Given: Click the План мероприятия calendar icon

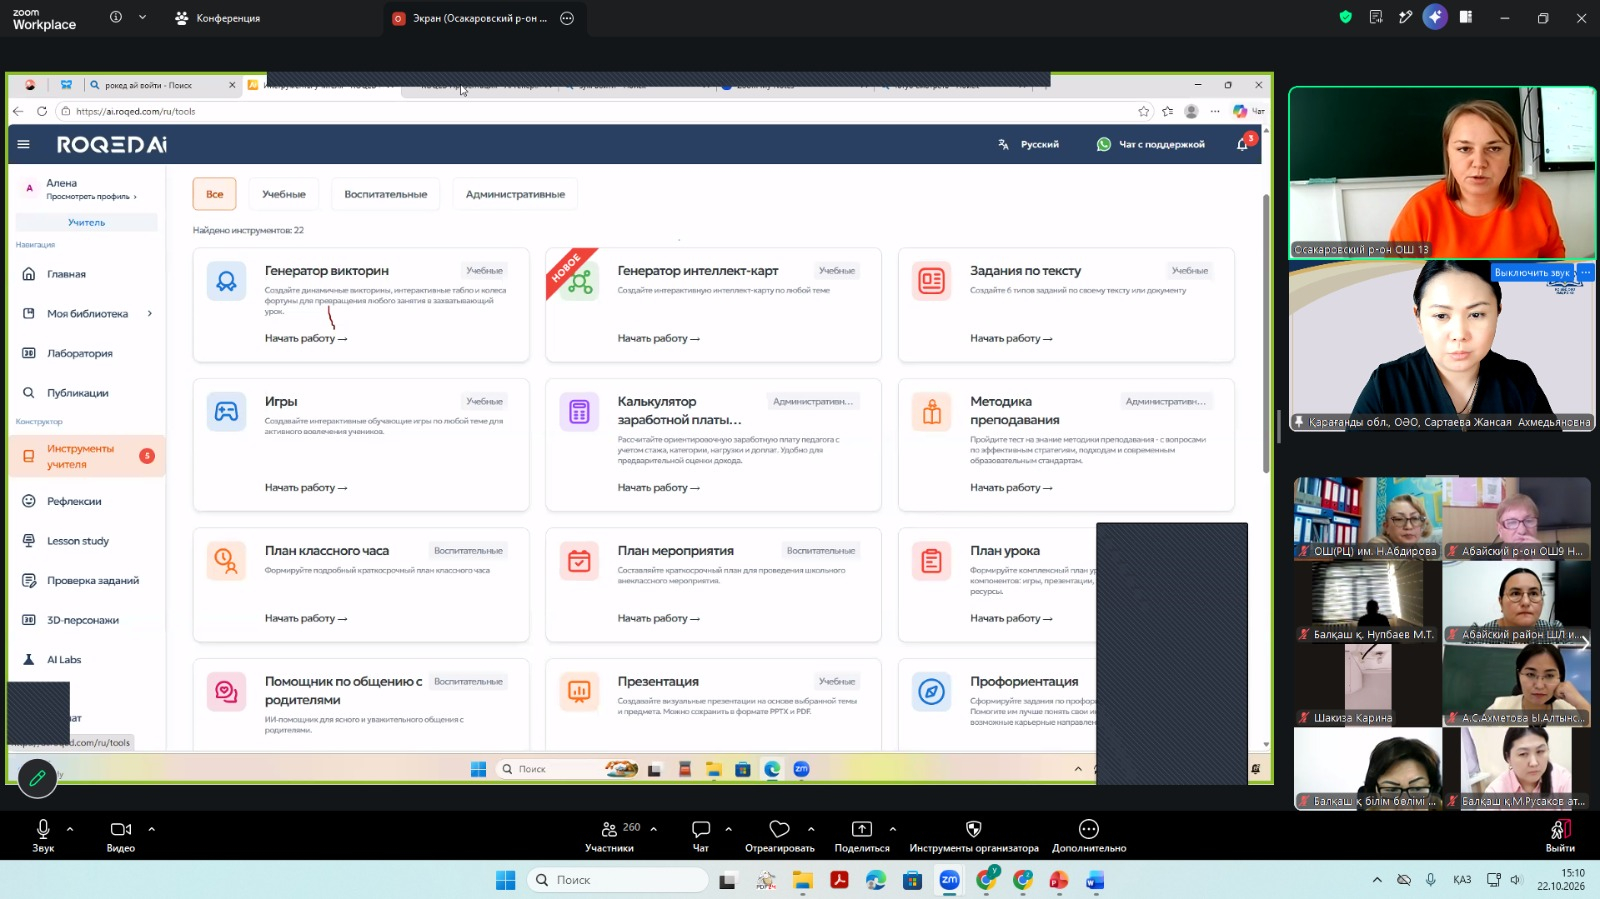Looking at the screenshot, I should click(x=580, y=561).
